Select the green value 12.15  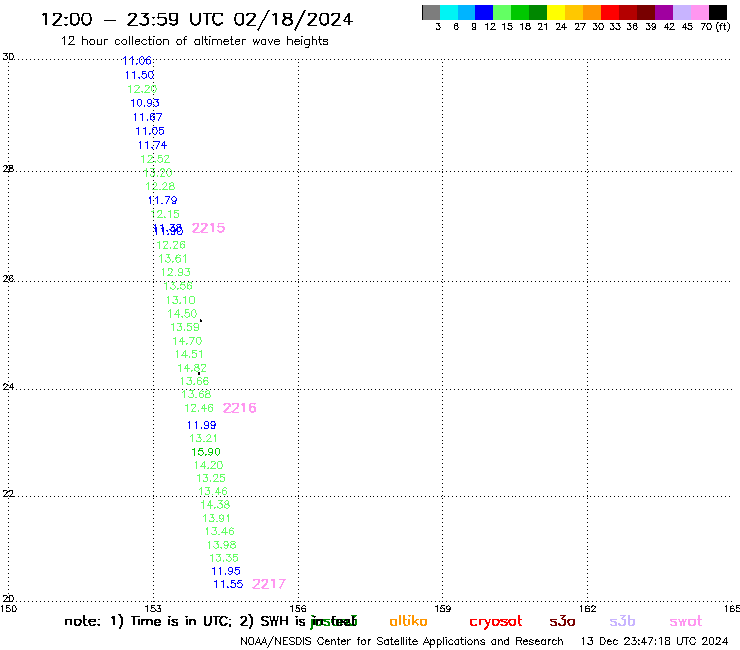165,214
